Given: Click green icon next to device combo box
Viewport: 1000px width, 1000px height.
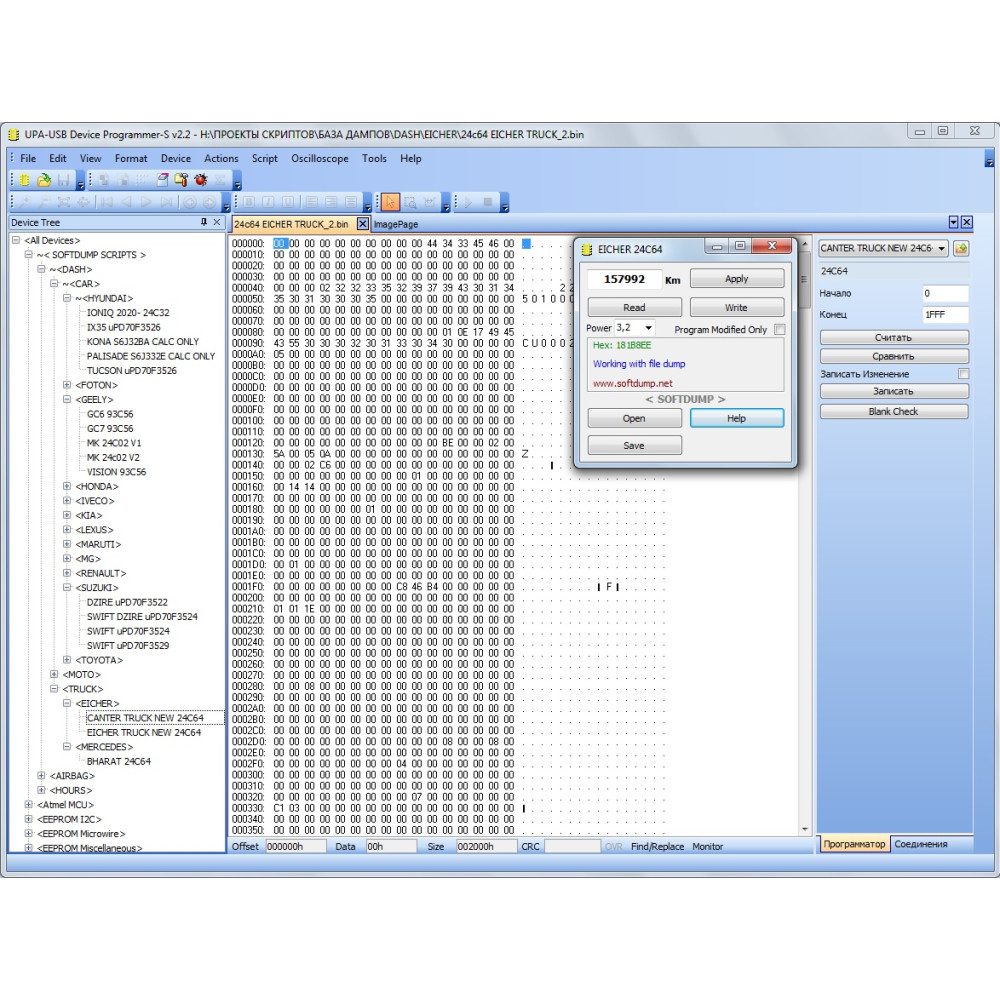Looking at the screenshot, I should tap(961, 248).
